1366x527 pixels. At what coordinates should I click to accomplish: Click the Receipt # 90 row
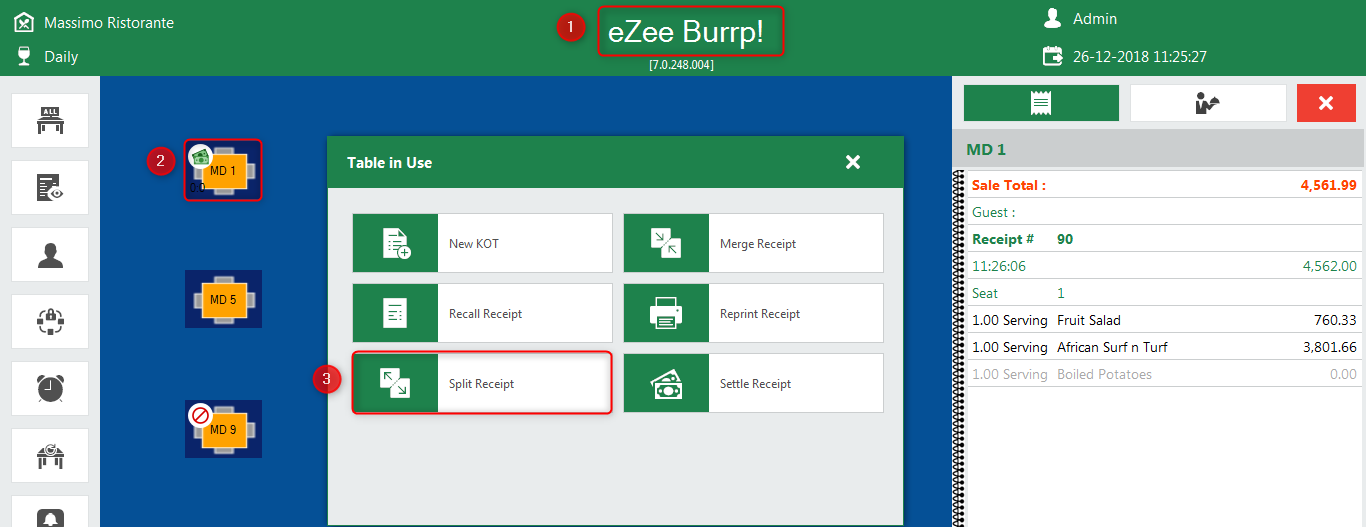[1164, 239]
